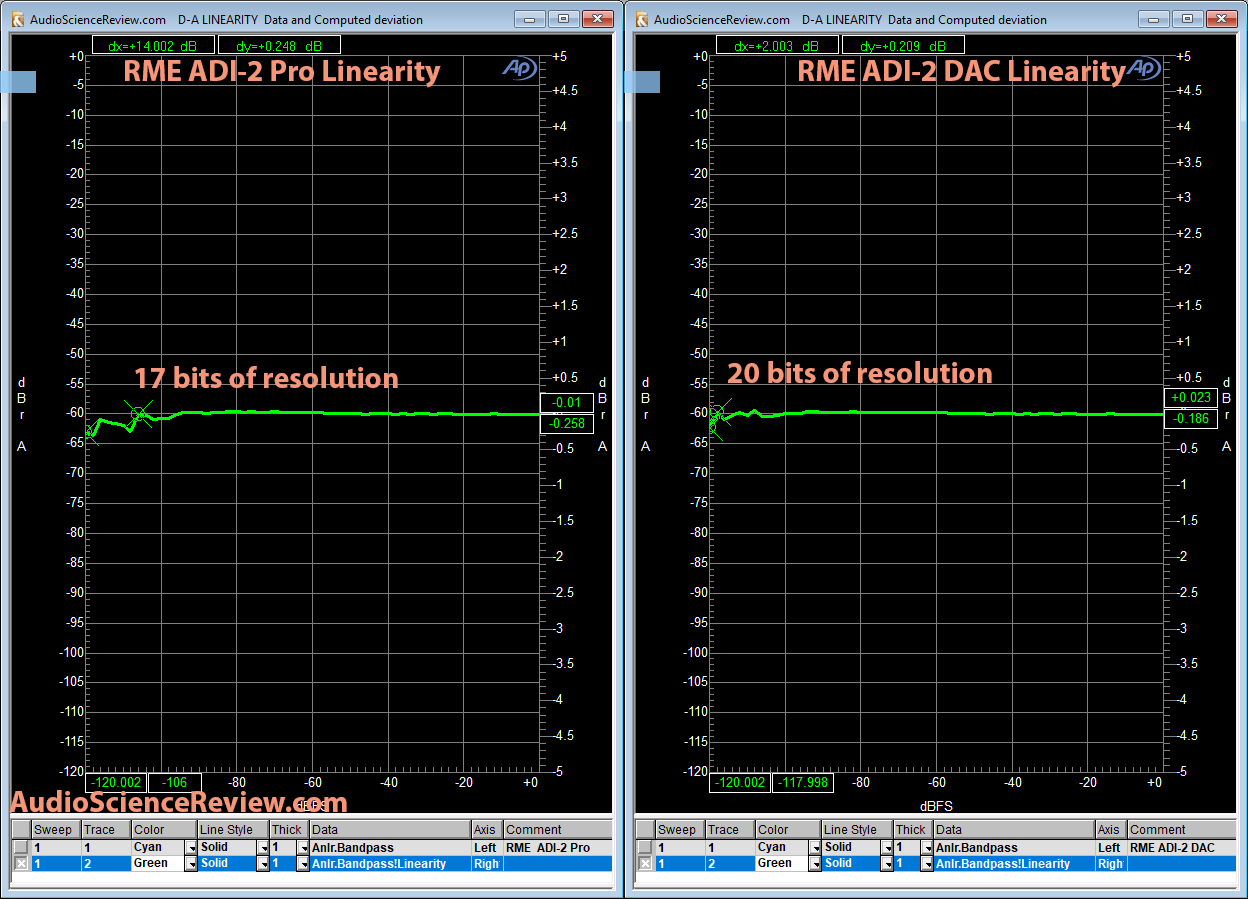Click -120.002 cursor value on ADI-2 Pro graph
The width and height of the screenshot is (1248, 899).
118,783
